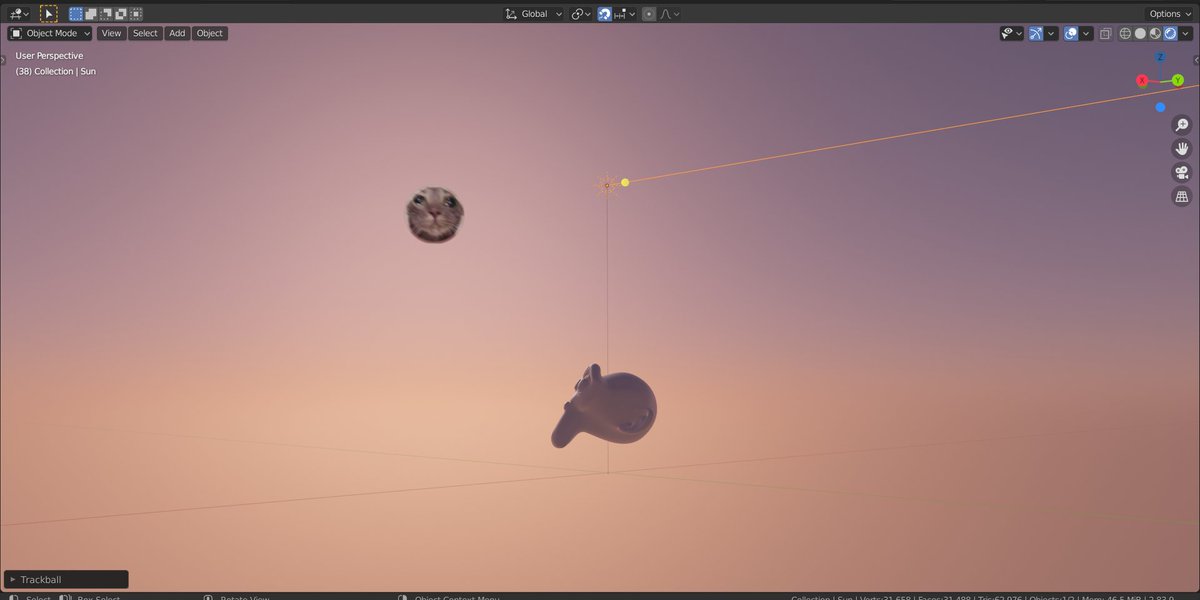The image size is (1200, 600).
Task: Open the Object menu
Action: (210, 33)
